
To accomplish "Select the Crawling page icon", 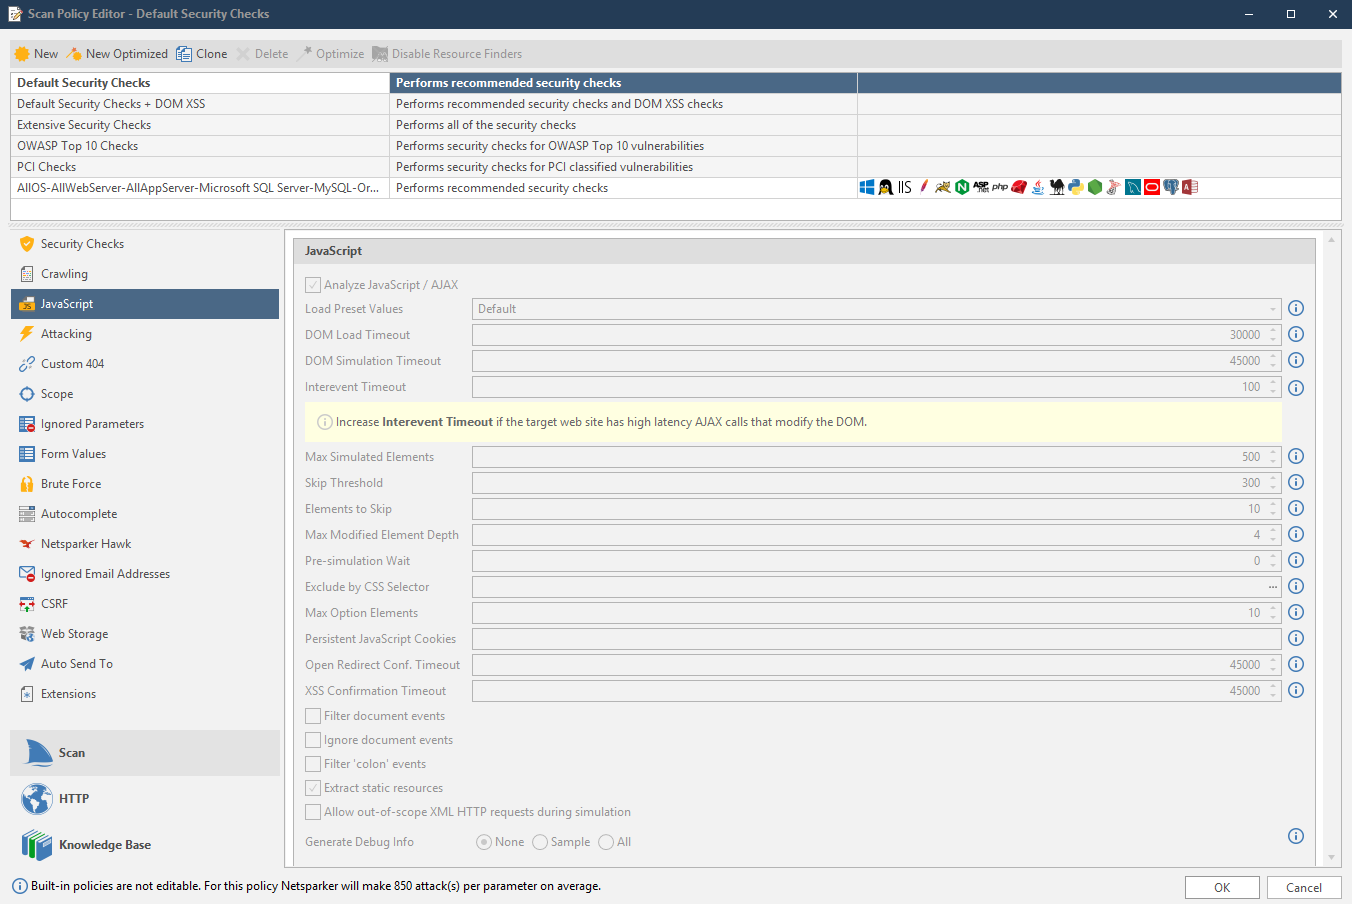I will 27,274.
